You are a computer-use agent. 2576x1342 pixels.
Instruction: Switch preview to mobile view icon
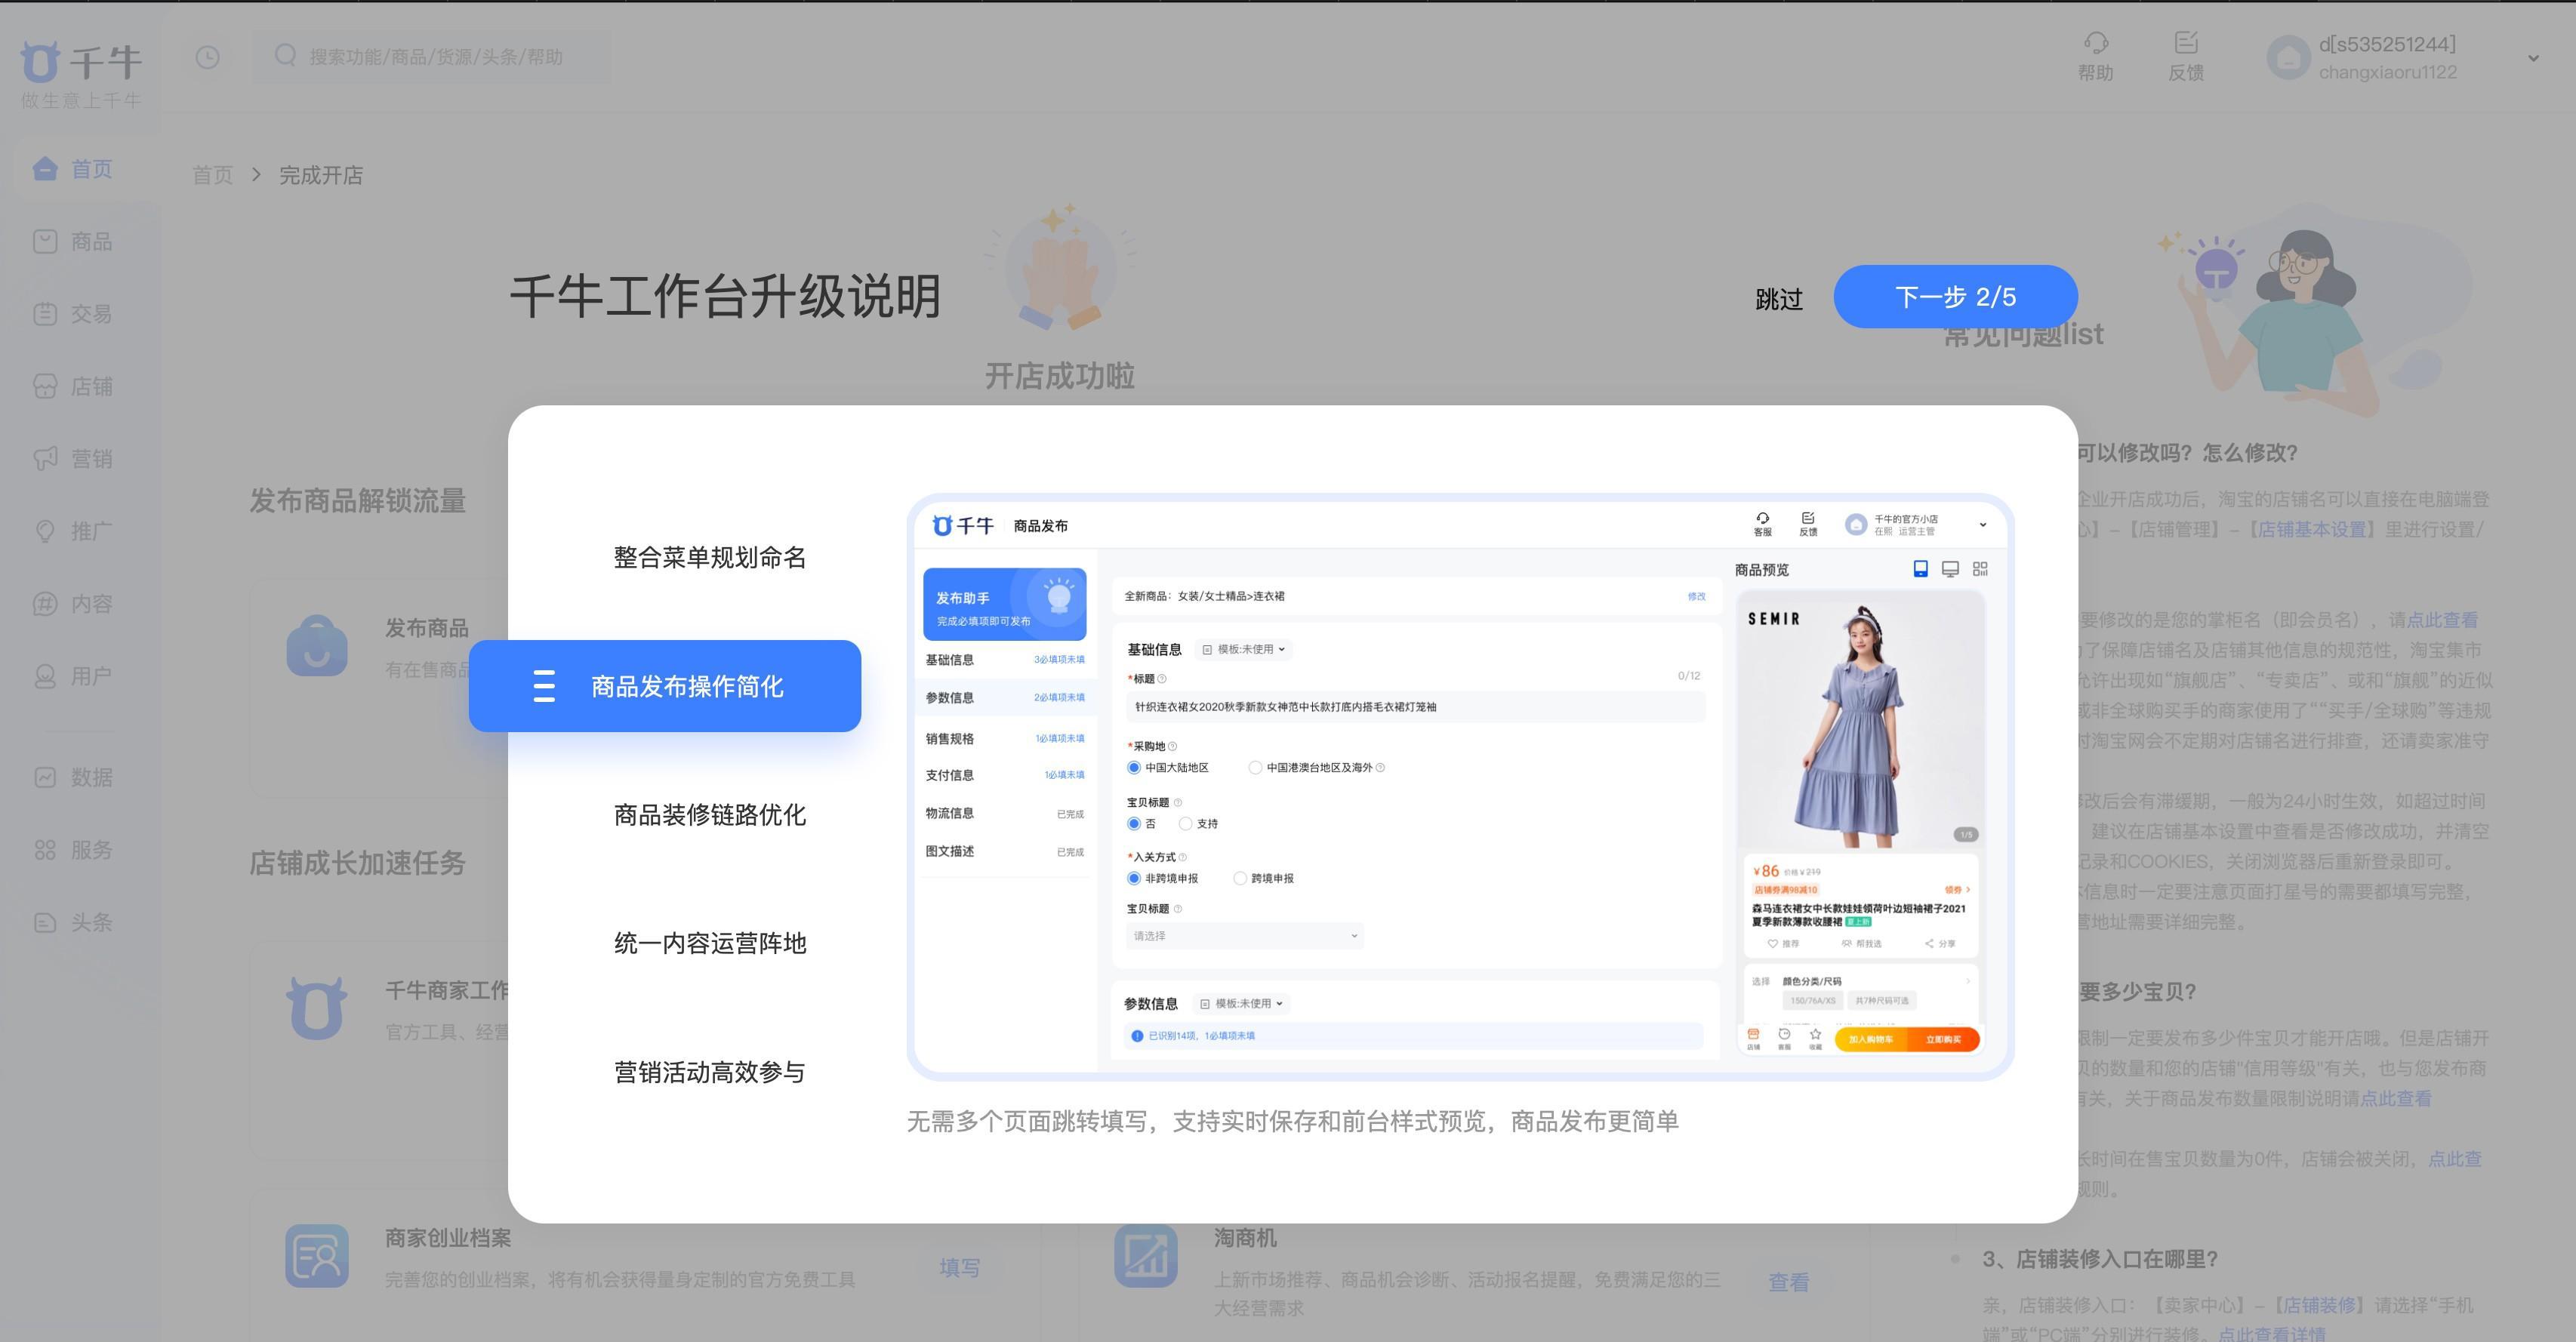pyautogui.click(x=1920, y=569)
